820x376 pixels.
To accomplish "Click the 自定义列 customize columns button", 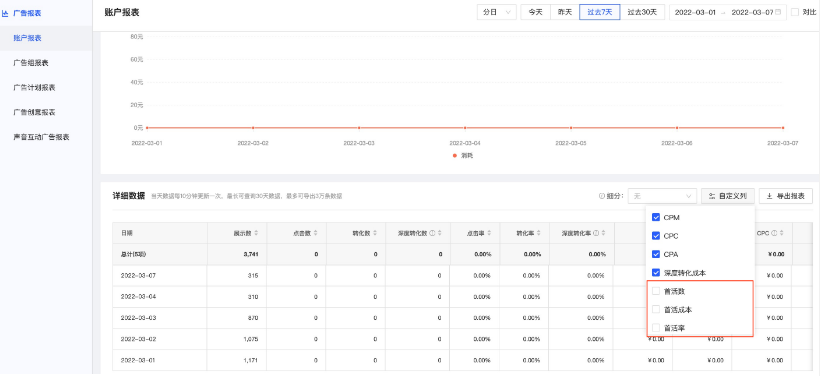I will pos(727,197).
